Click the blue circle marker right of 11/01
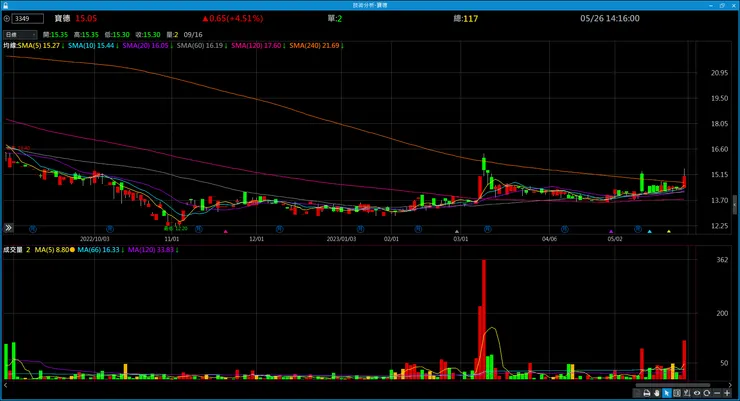 pos(199,229)
